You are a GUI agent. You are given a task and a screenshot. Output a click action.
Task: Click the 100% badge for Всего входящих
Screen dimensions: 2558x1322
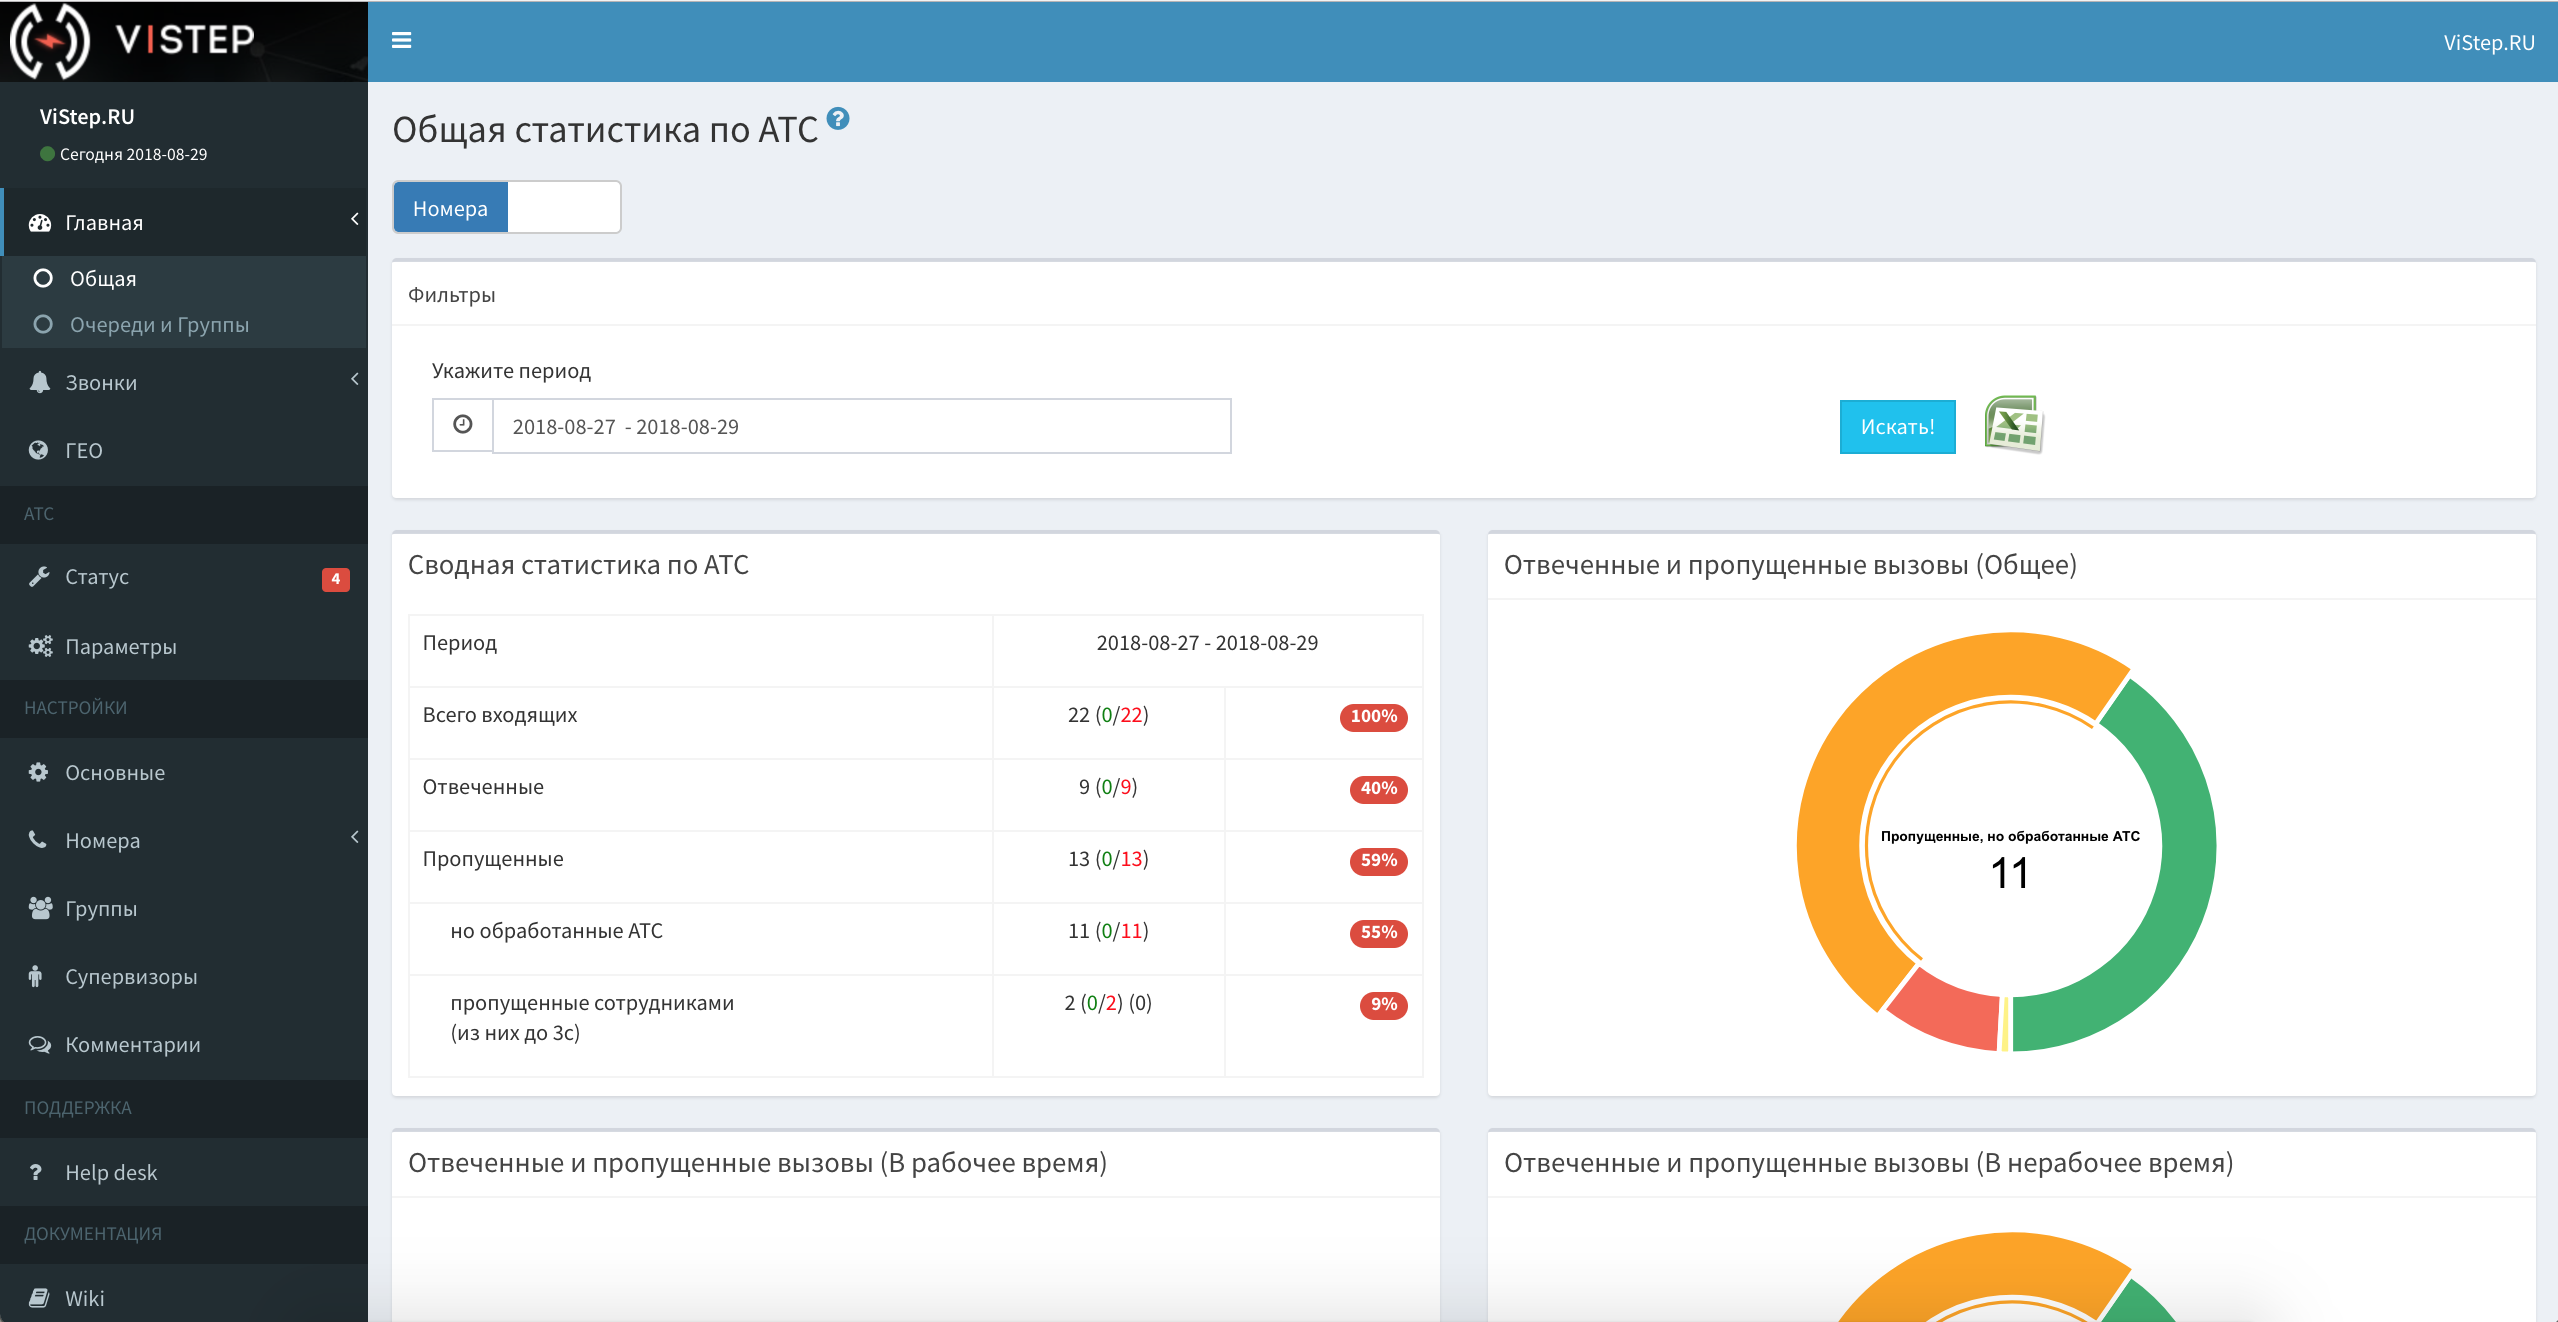(x=1373, y=716)
